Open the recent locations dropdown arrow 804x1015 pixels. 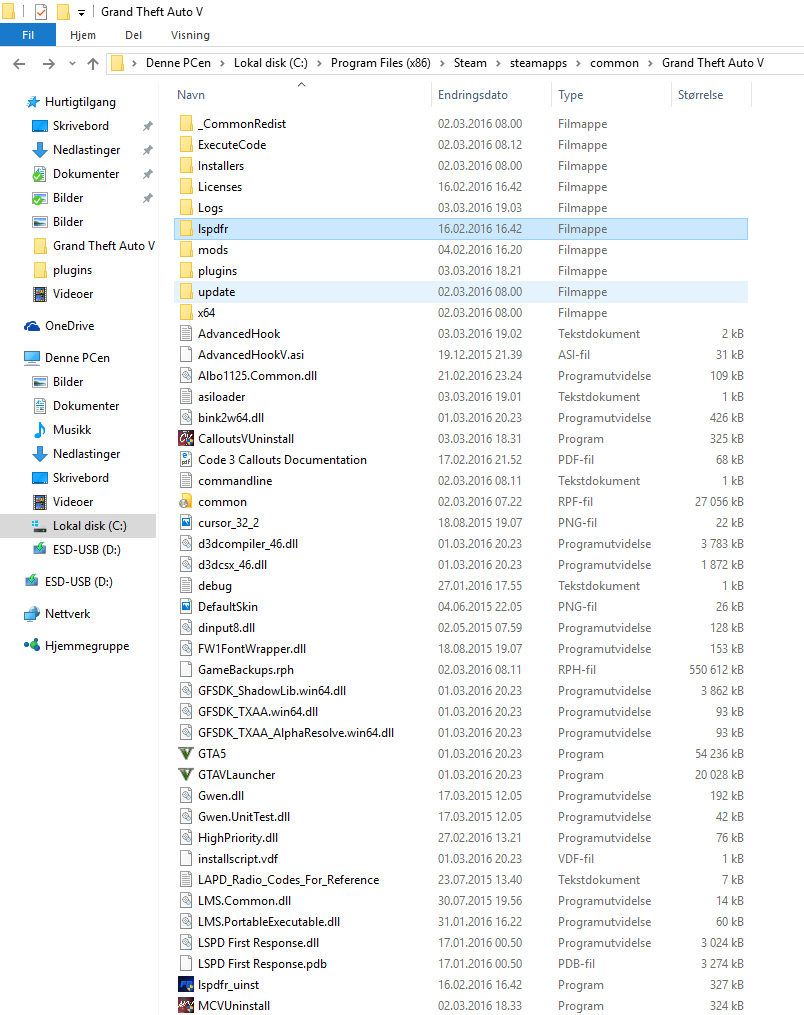tap(72, 63)
